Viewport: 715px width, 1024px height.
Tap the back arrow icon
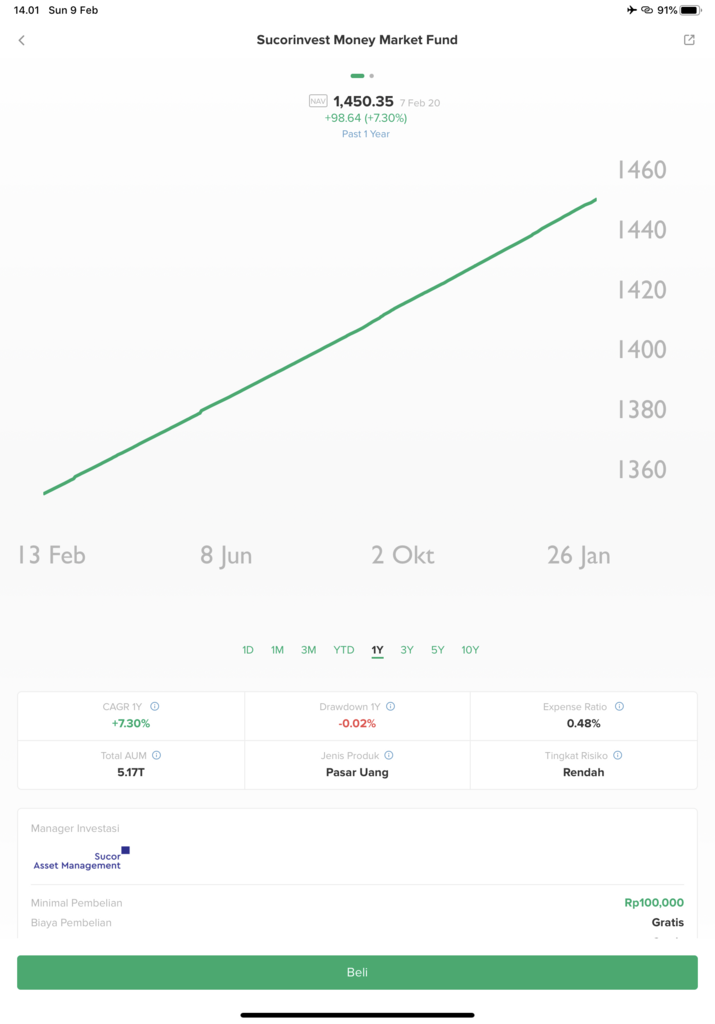click(x=22, y=40)
